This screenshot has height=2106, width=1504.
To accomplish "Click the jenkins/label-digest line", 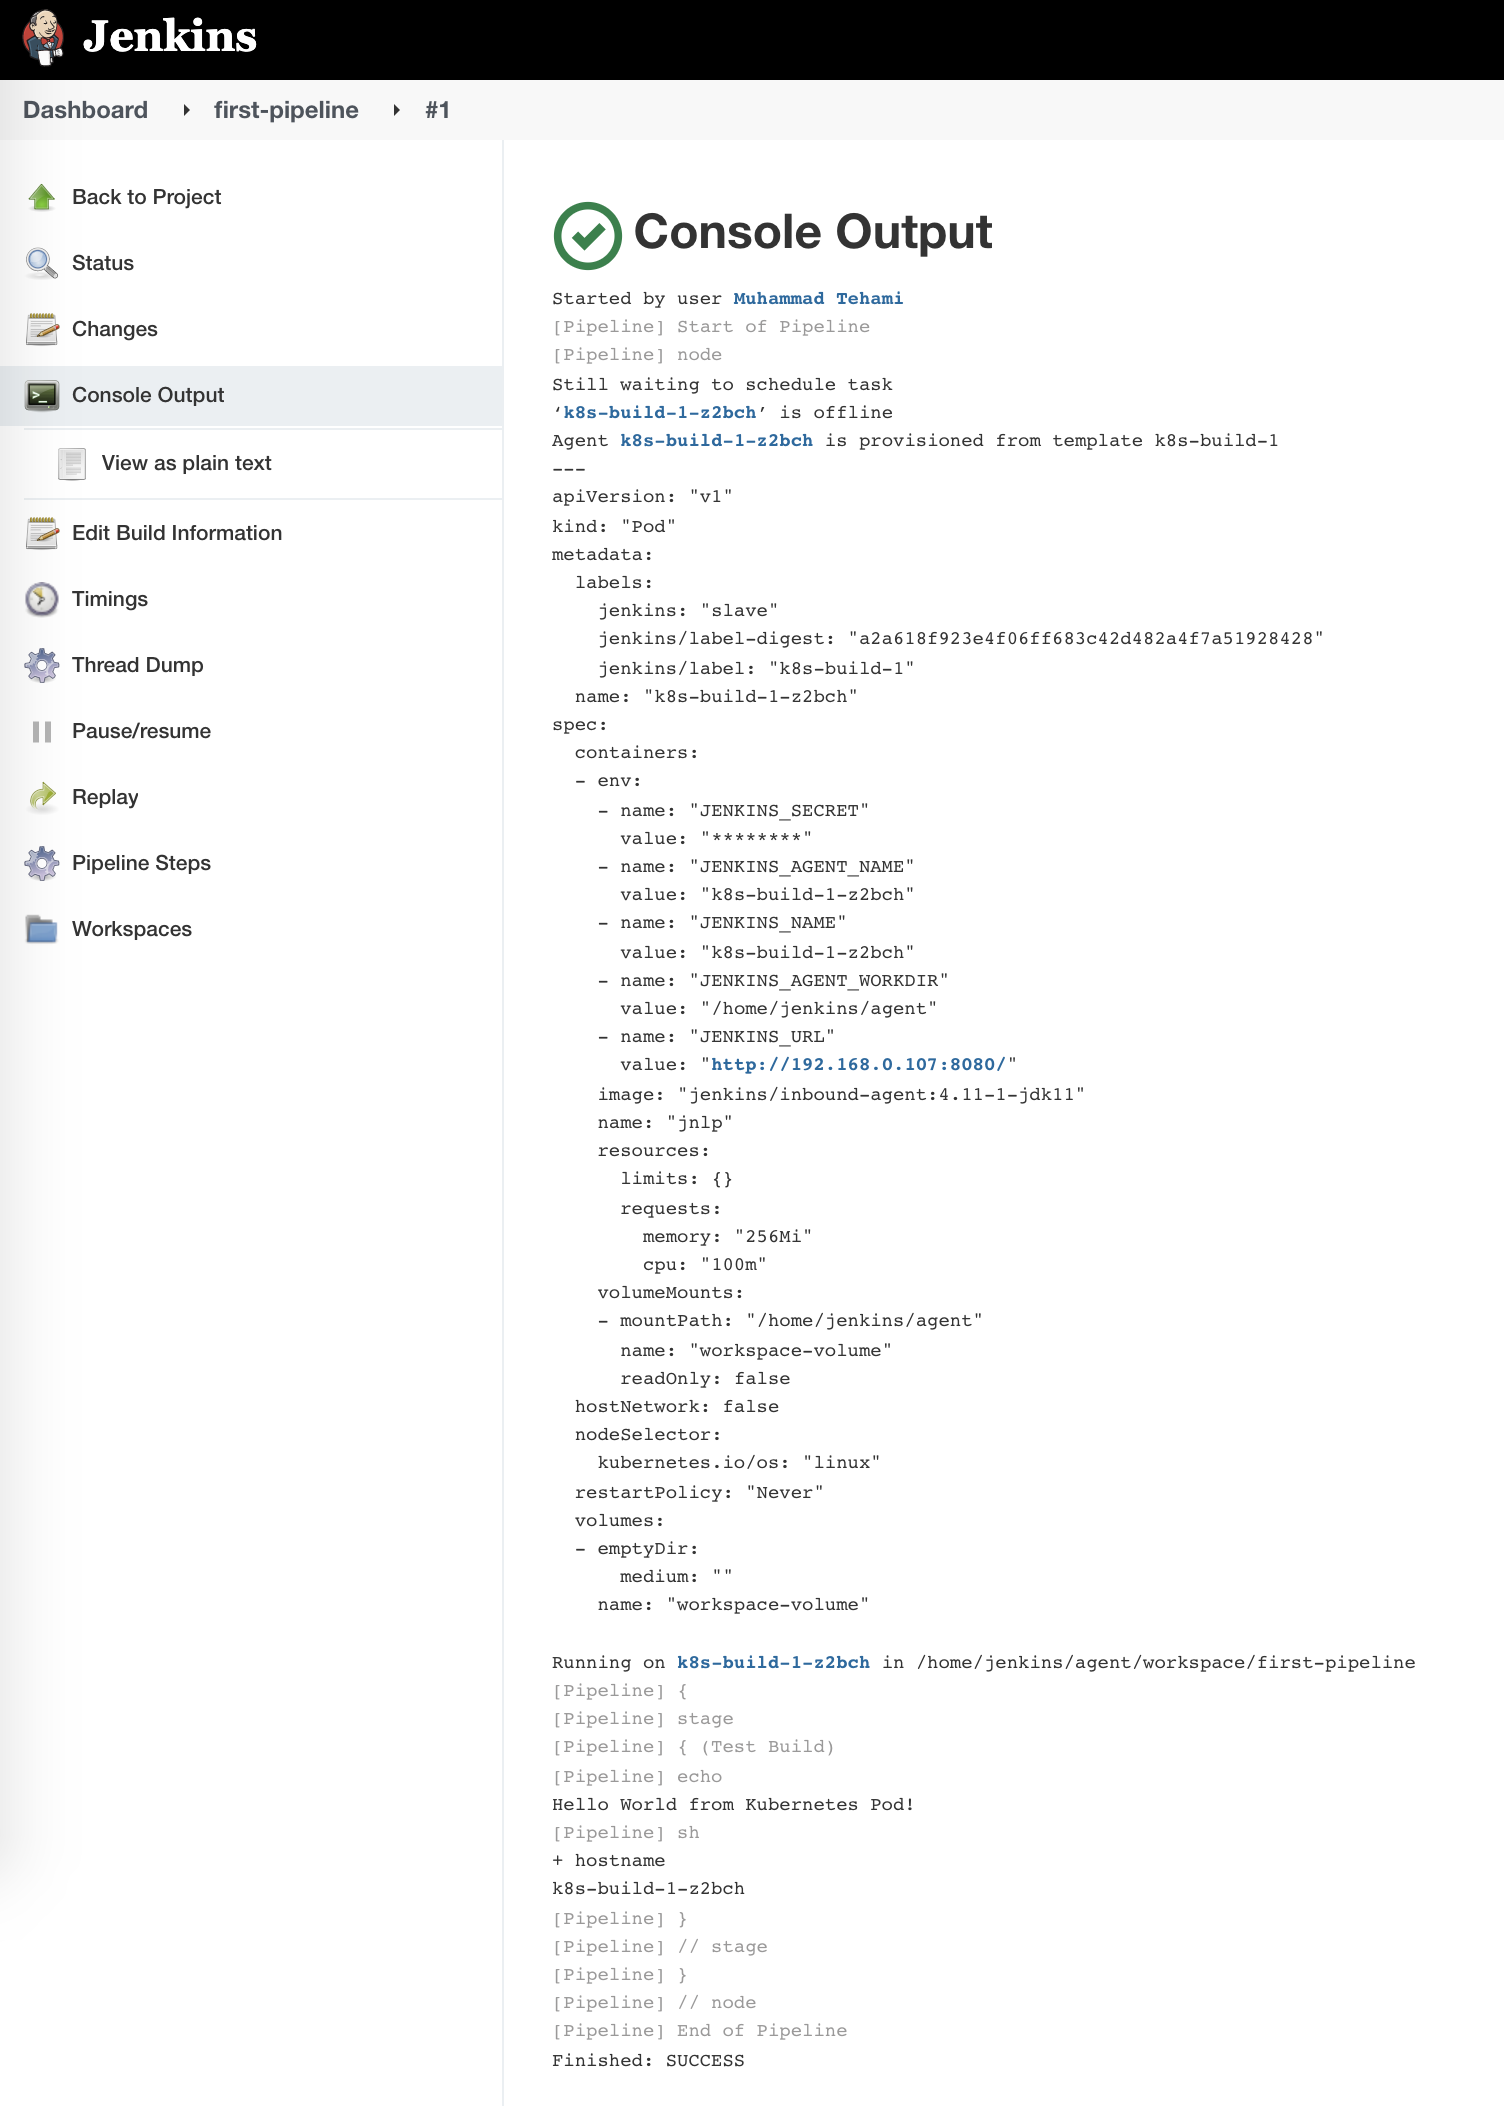I will (x=961, y=639).
